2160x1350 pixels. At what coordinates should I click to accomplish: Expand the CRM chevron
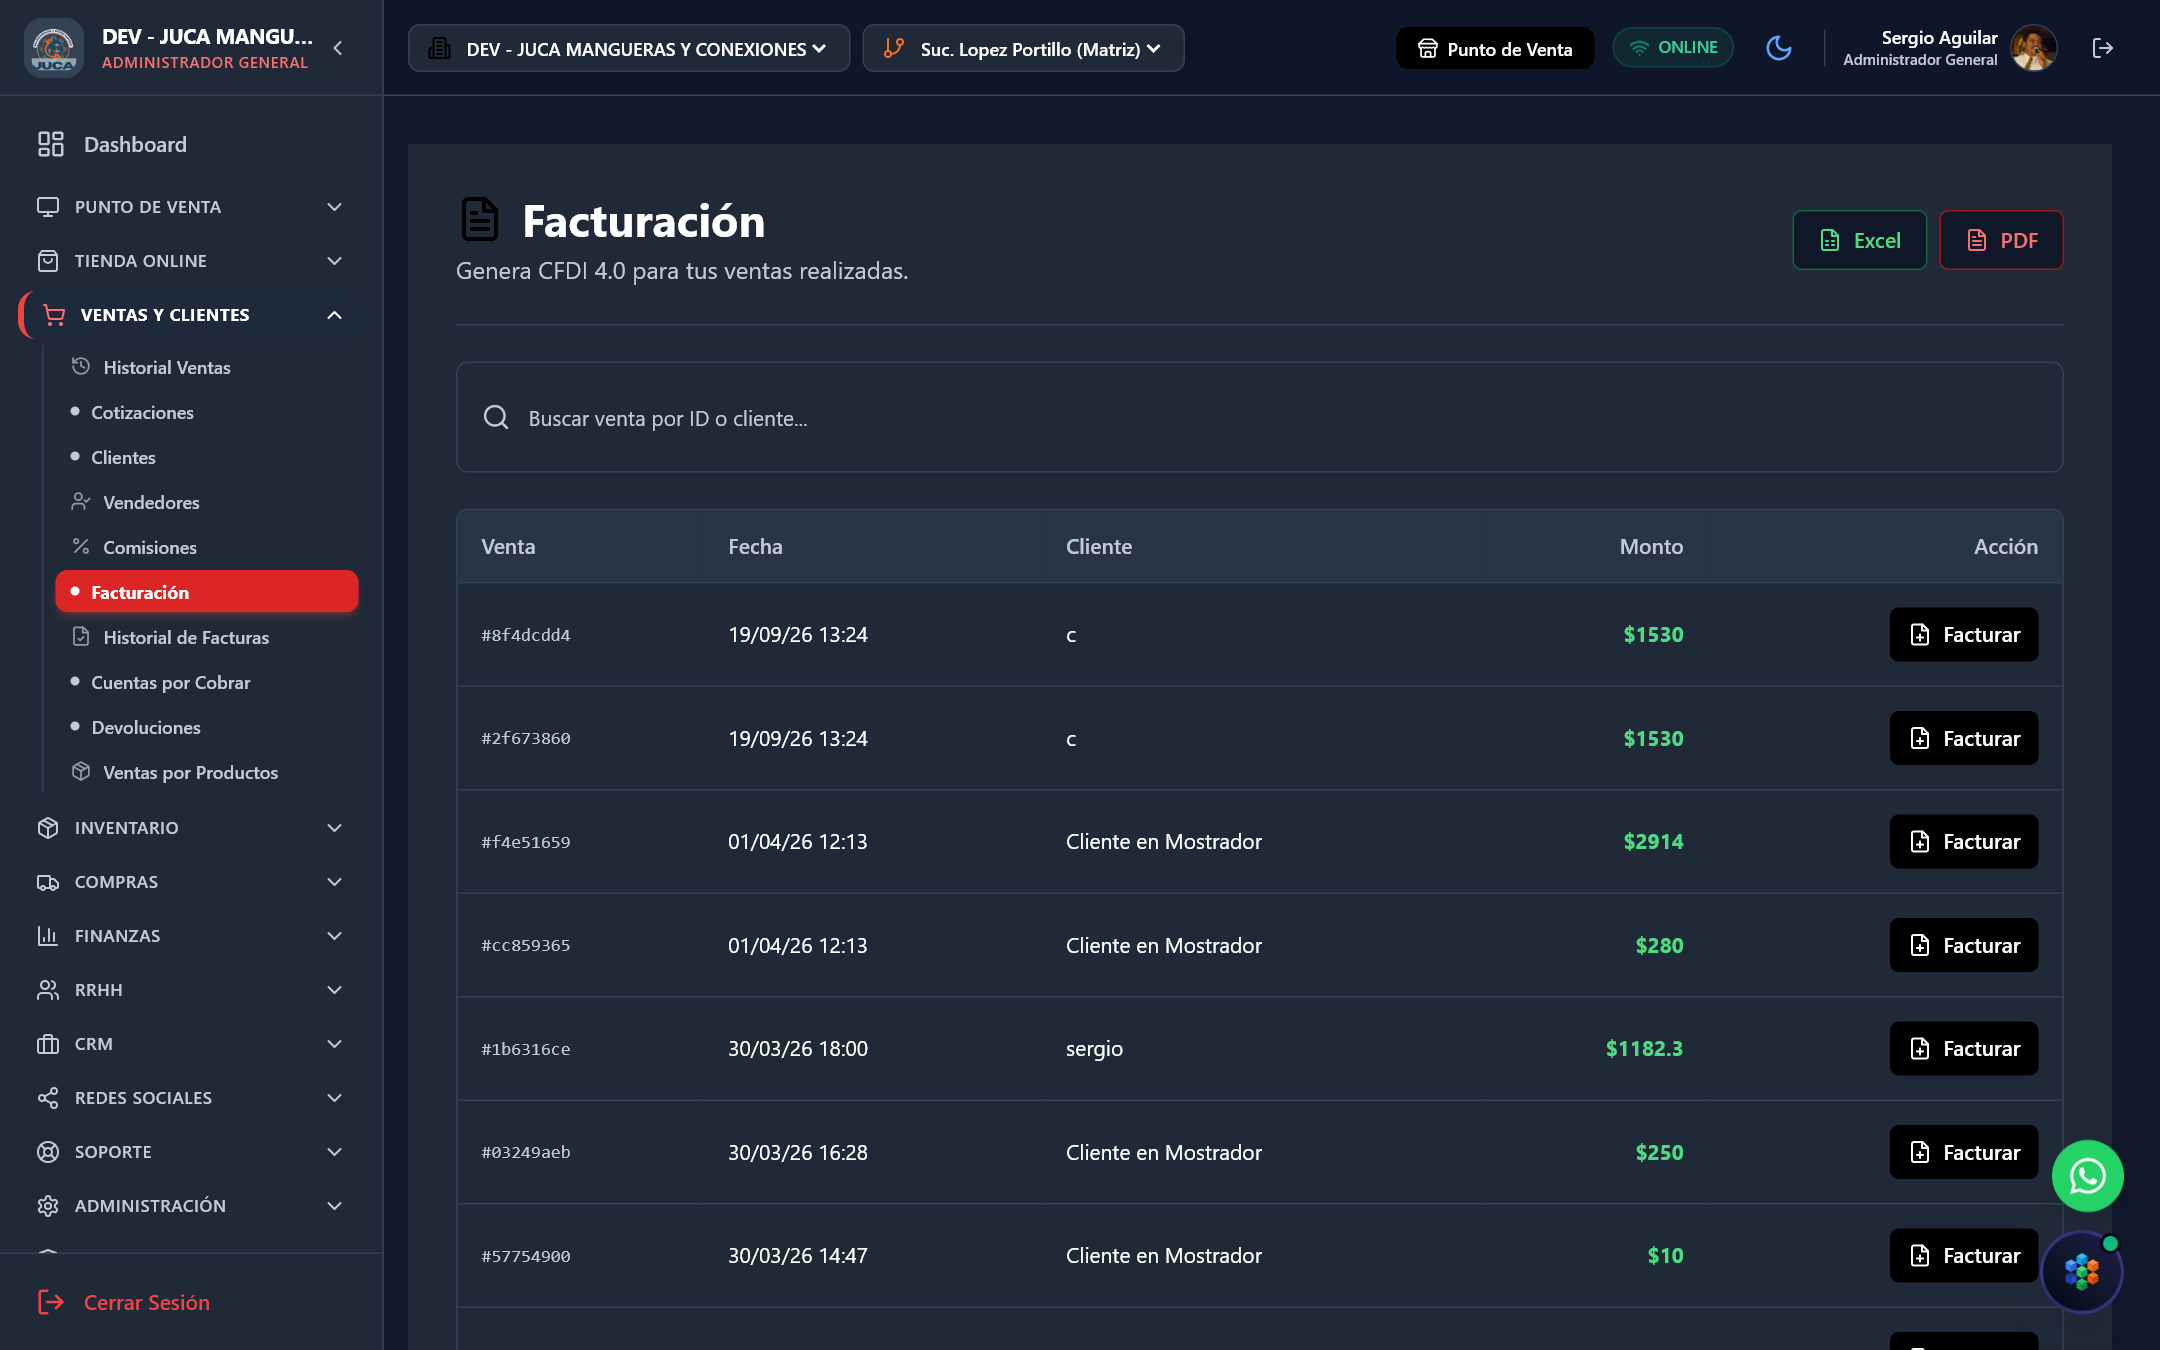point(334,1044)
